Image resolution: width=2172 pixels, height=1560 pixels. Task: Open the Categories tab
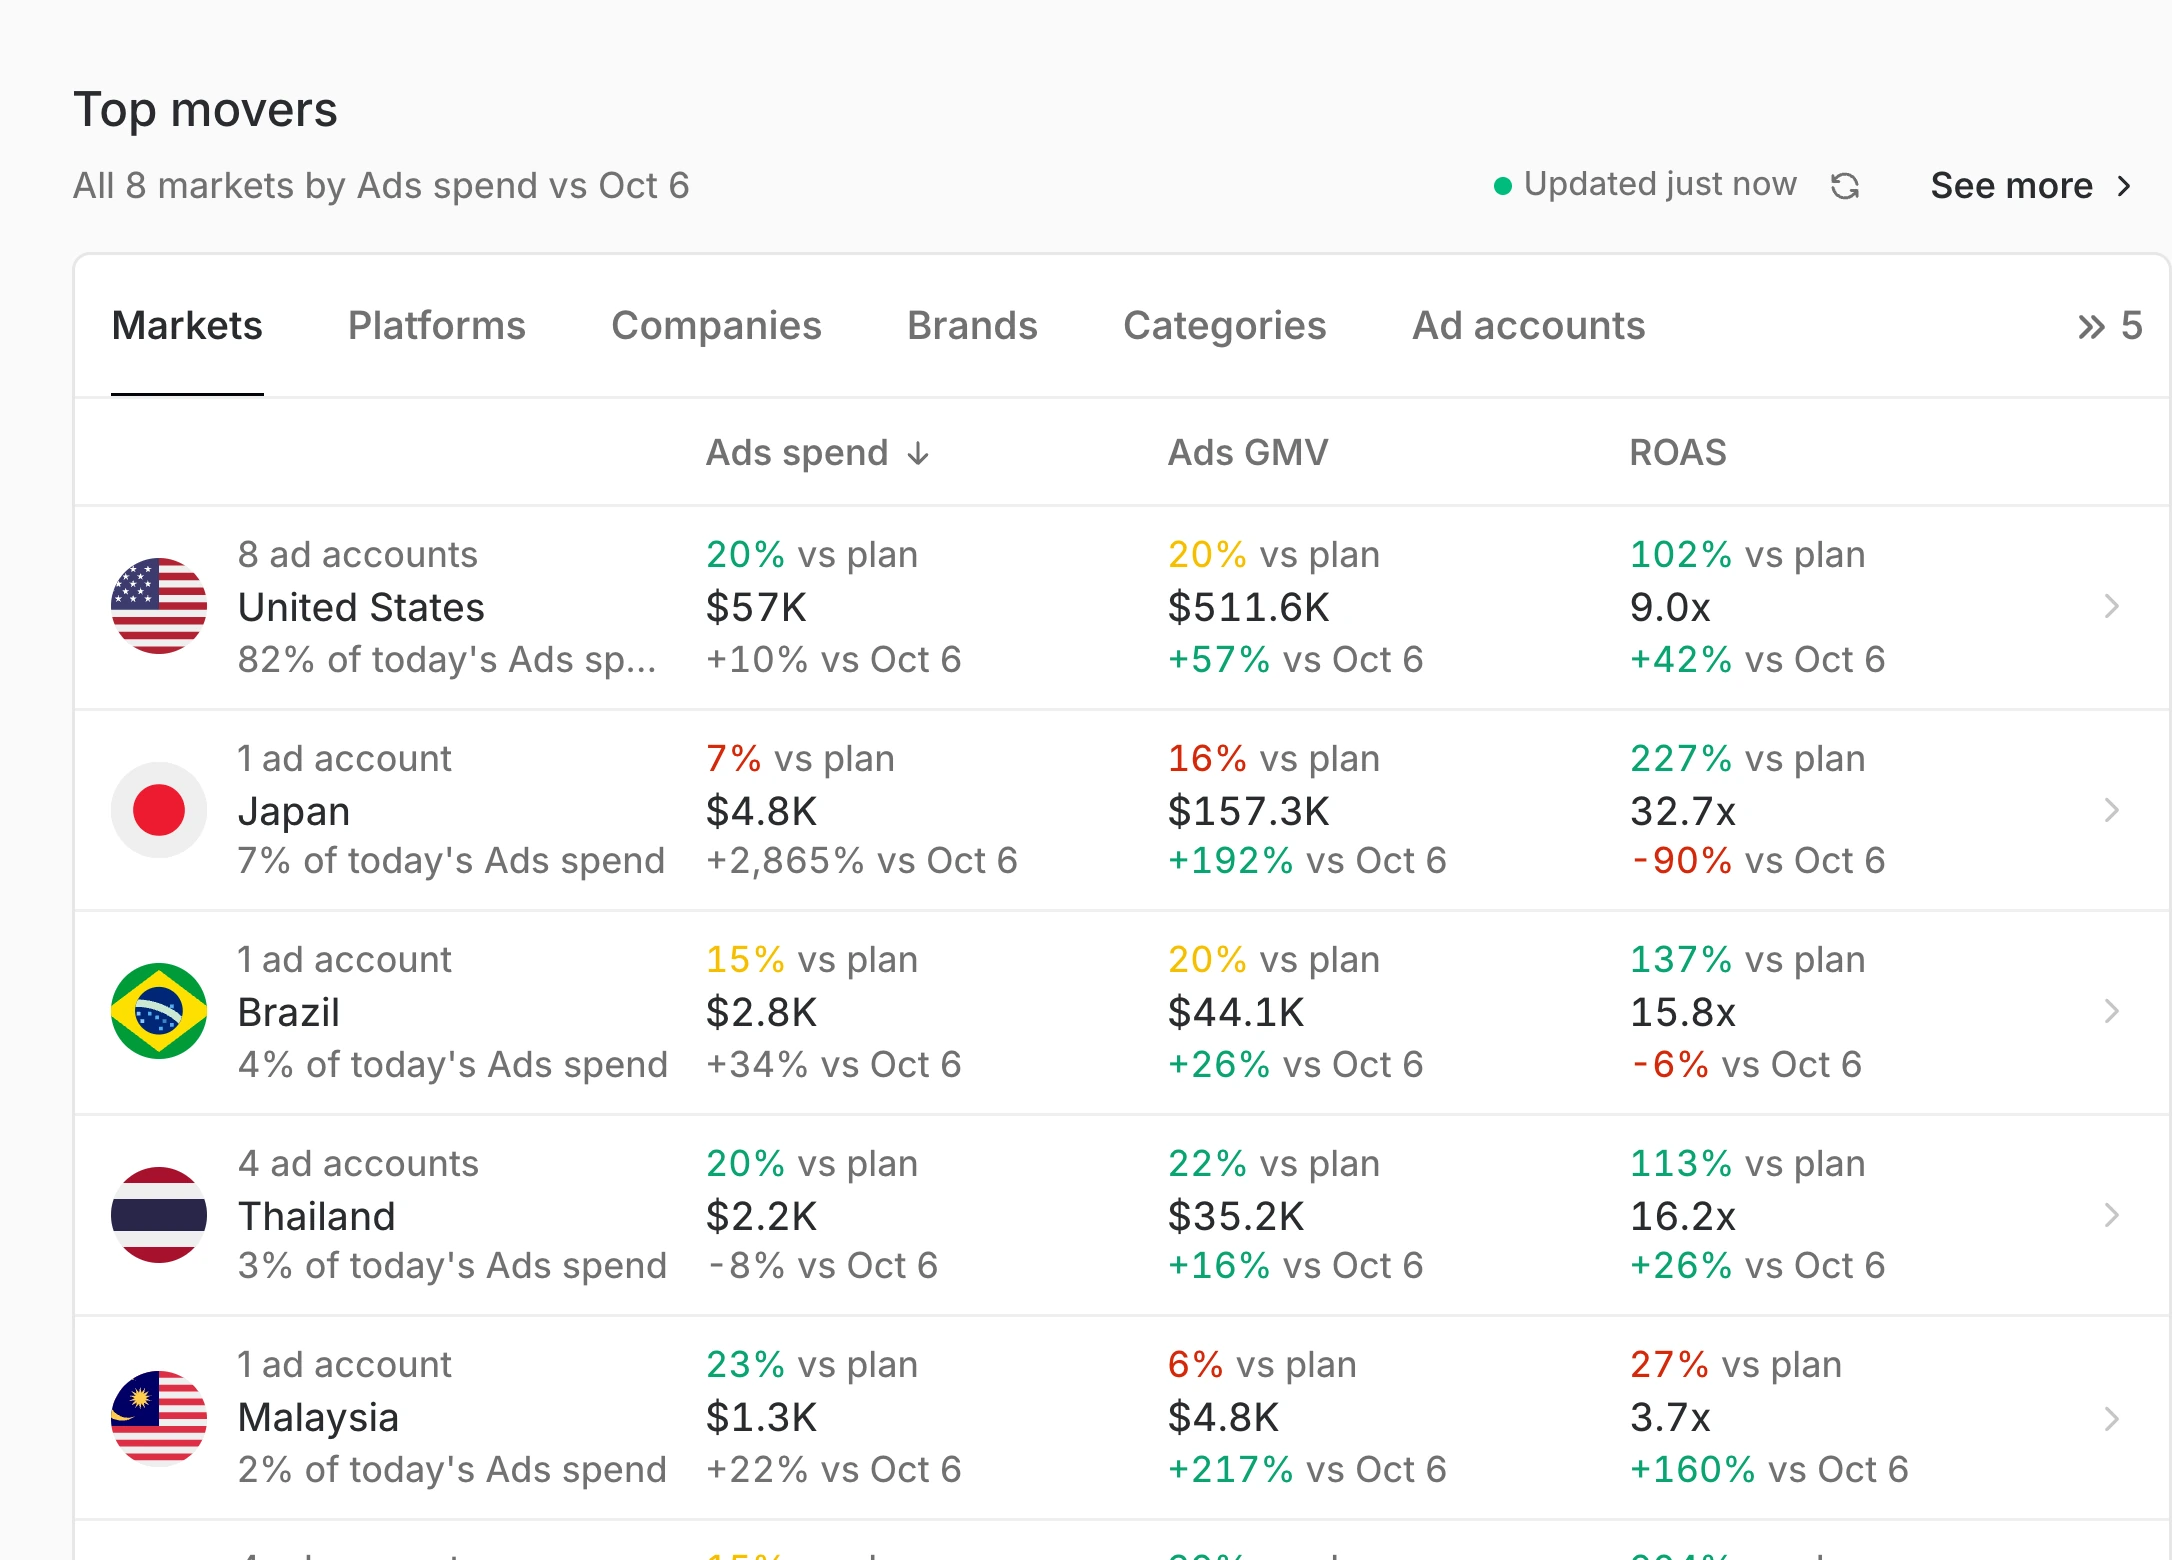point(1225,326)
